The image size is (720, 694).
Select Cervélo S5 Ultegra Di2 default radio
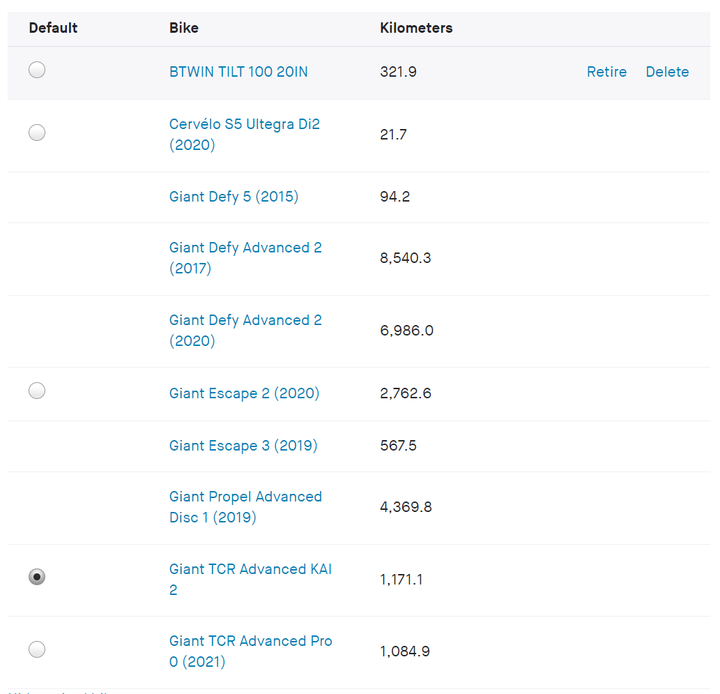point(37,132)
